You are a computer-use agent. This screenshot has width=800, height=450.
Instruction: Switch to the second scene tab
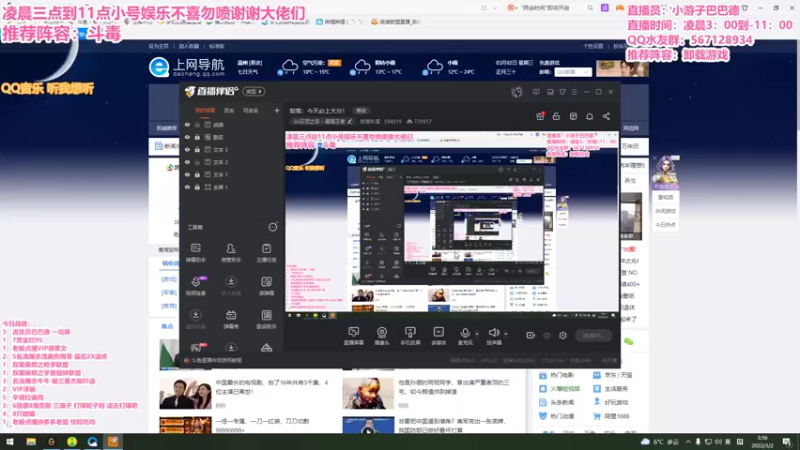[229, 111]
